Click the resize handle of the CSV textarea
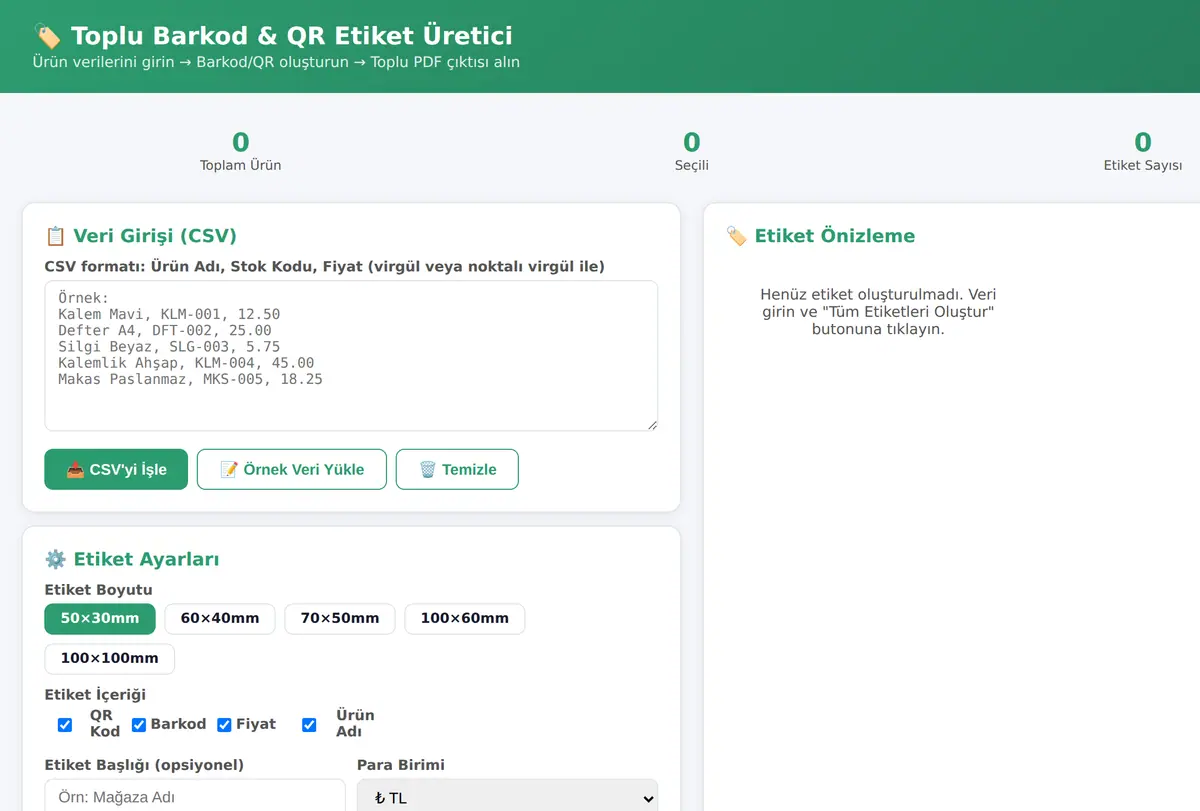The image size is (1200, 811). [x=652, y=425]
